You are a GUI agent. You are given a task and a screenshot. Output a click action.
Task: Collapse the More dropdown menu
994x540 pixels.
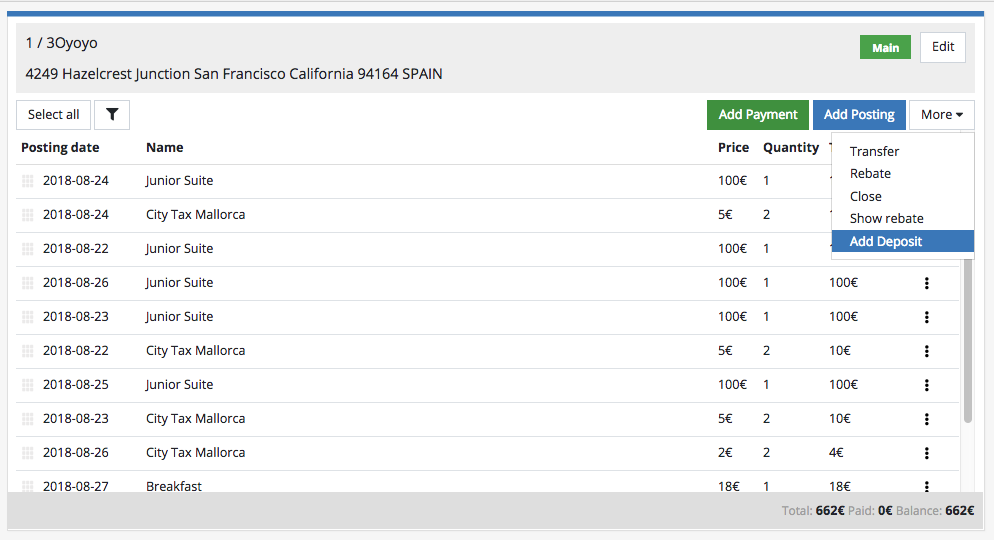[x=941, y=115]
